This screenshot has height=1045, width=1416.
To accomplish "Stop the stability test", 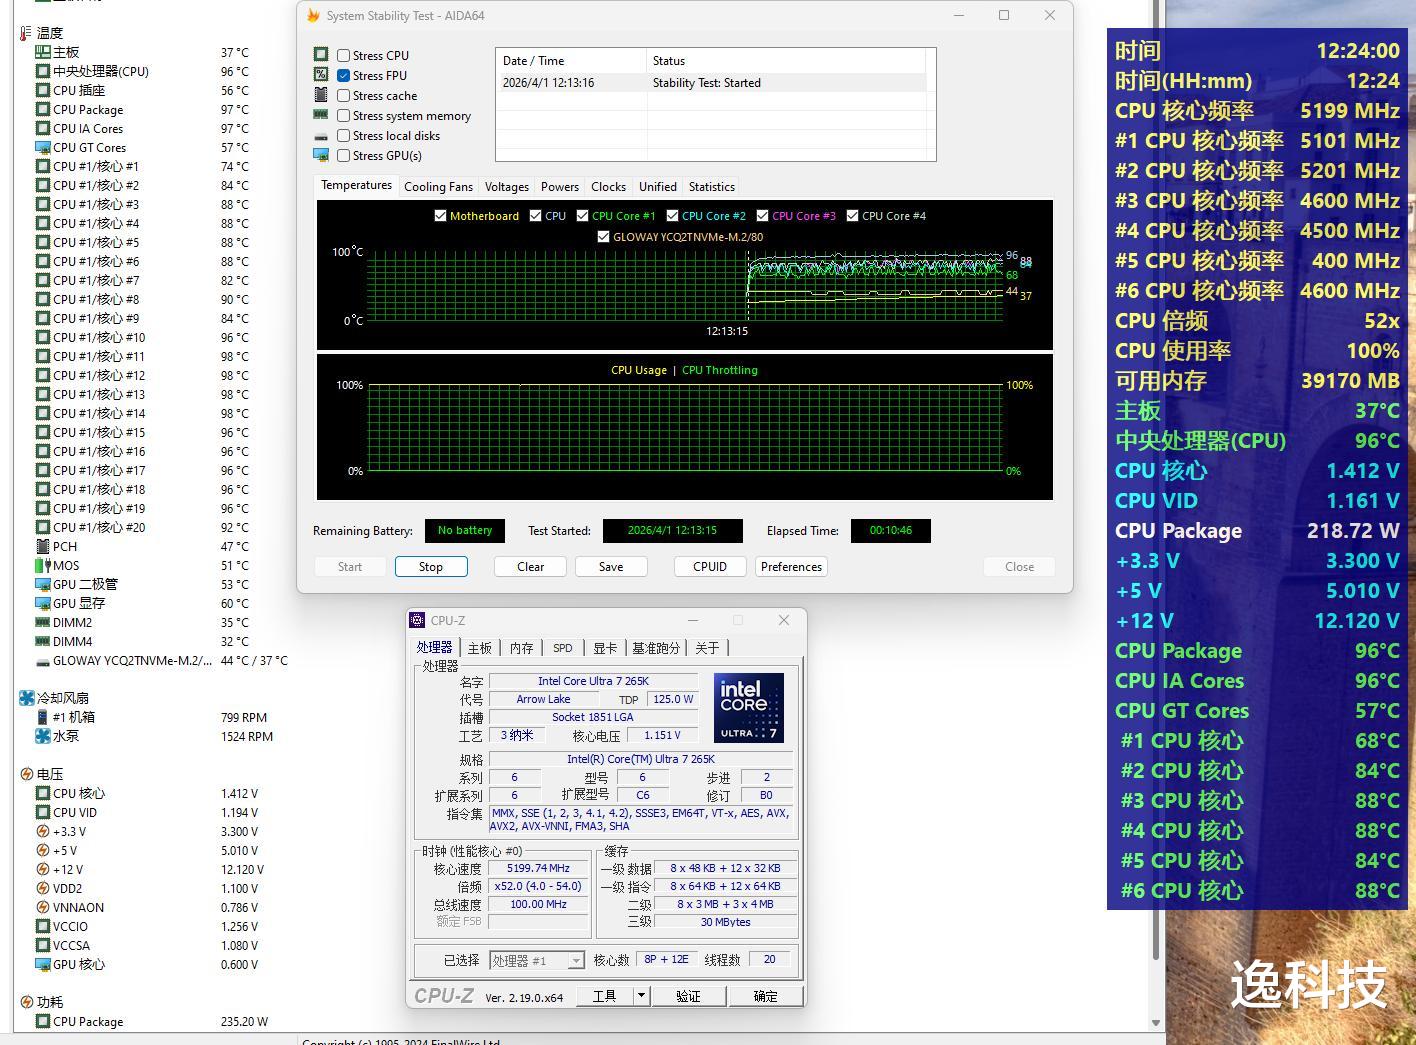I will tap(431, 567).
